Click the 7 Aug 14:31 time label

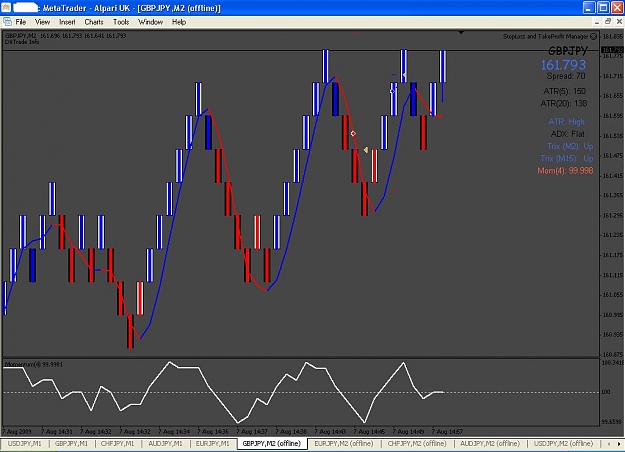57,431
